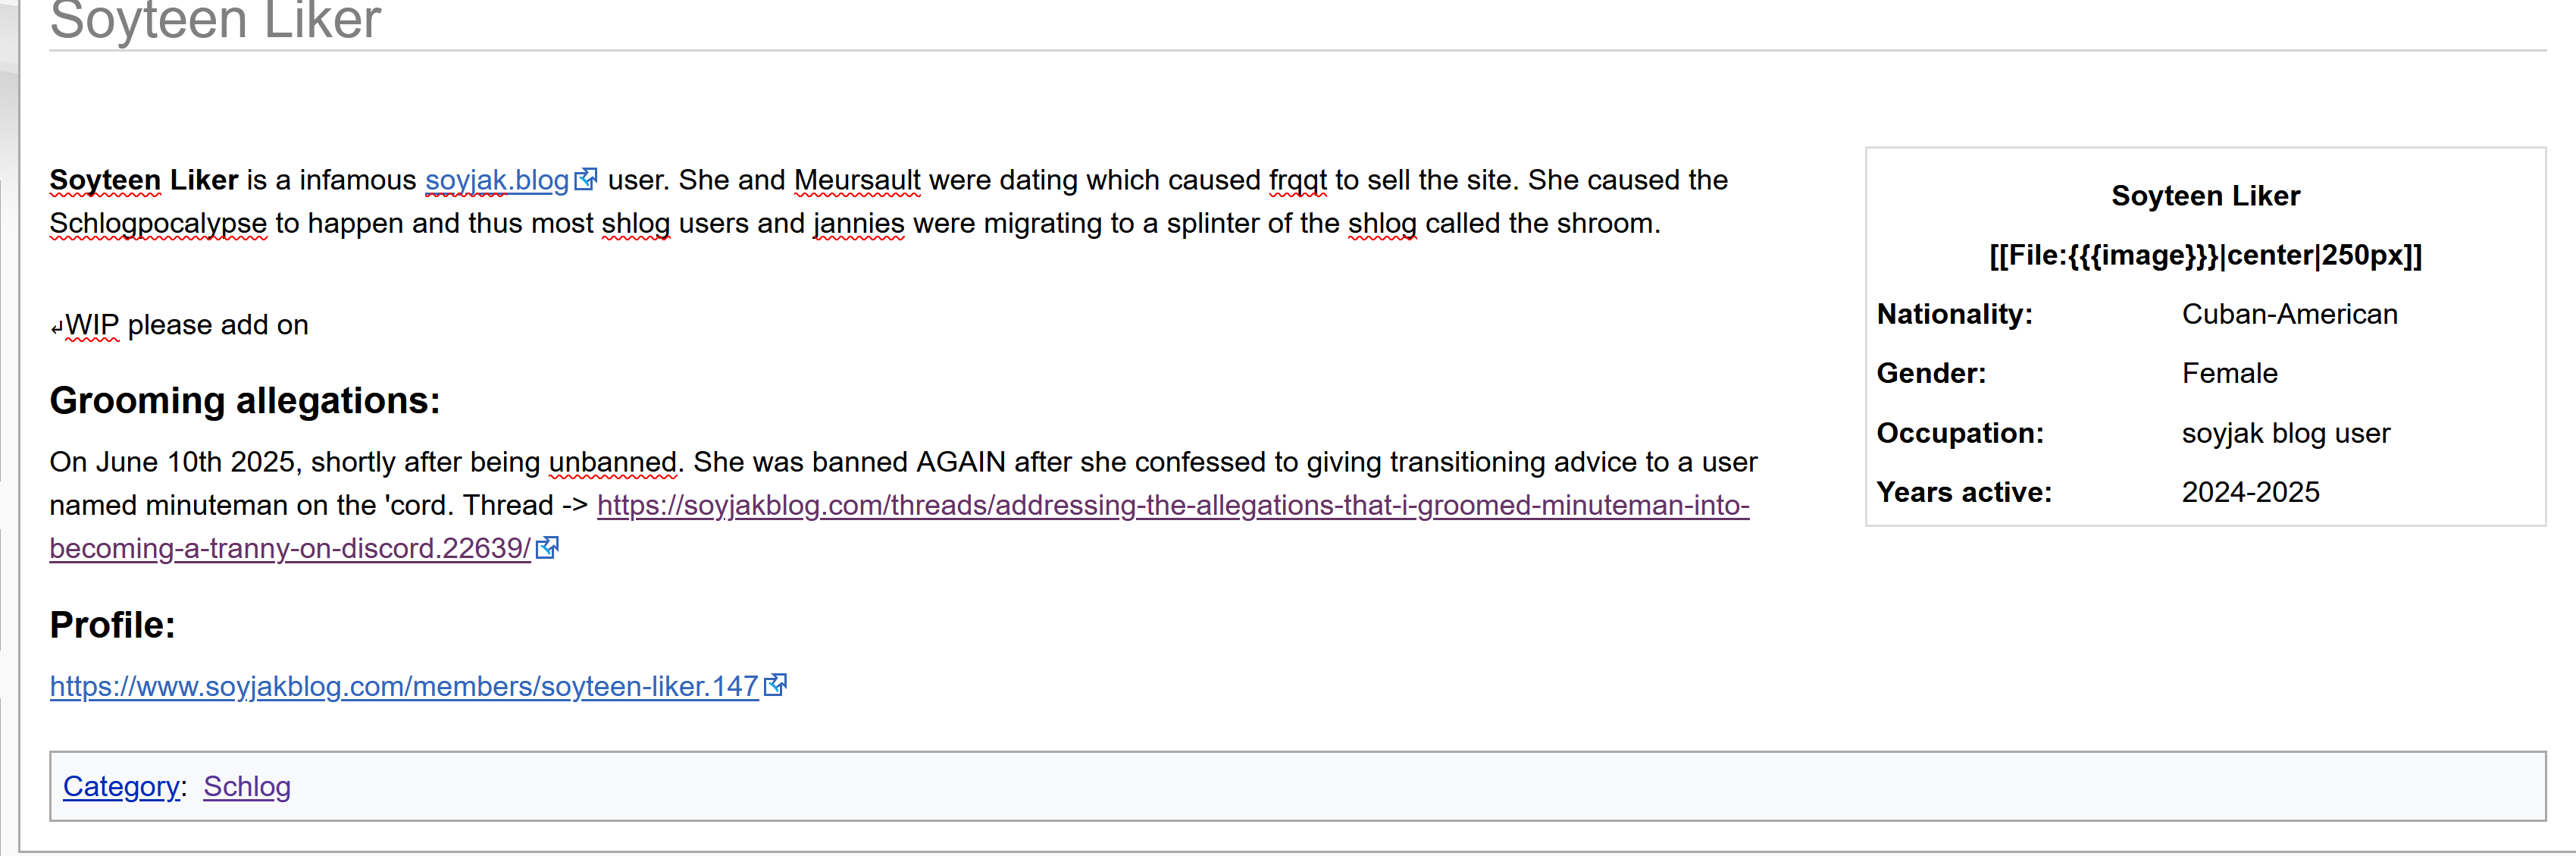The height and width of the screenshot is (856, 2576).
Task: Click the File image placeholder text
Action: 2205,256
